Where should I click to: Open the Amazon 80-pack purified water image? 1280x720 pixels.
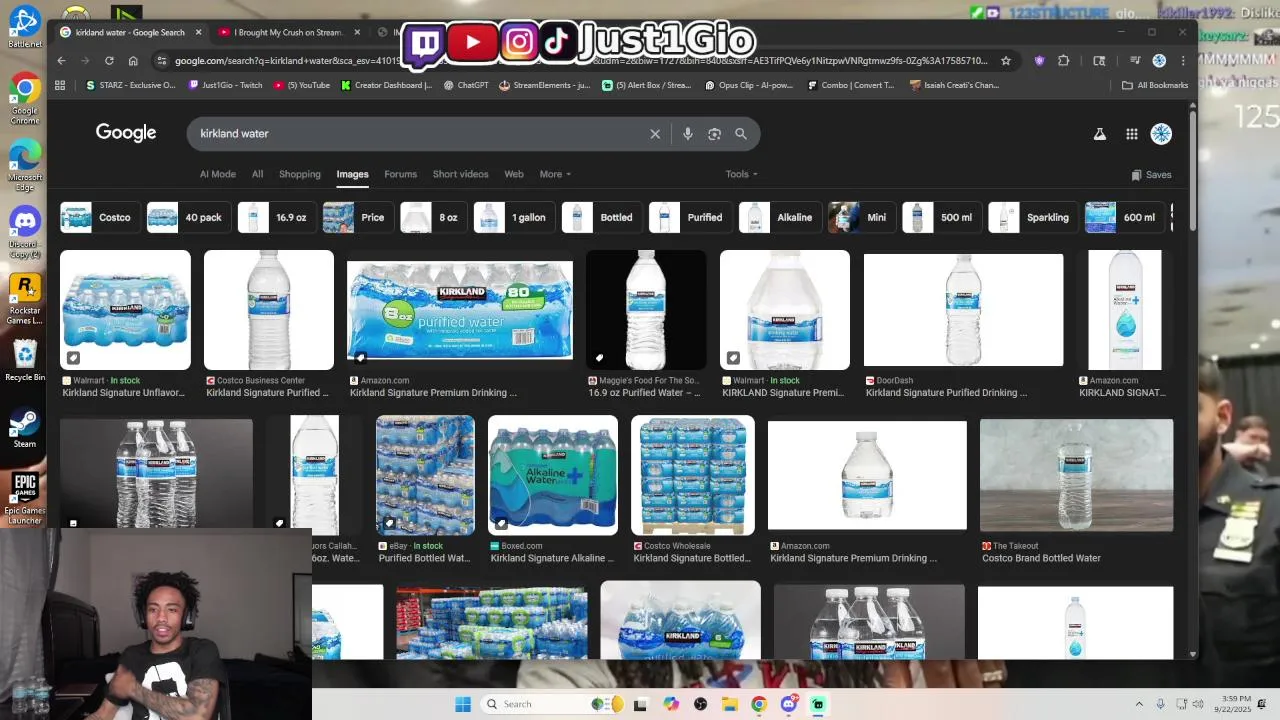460,310
